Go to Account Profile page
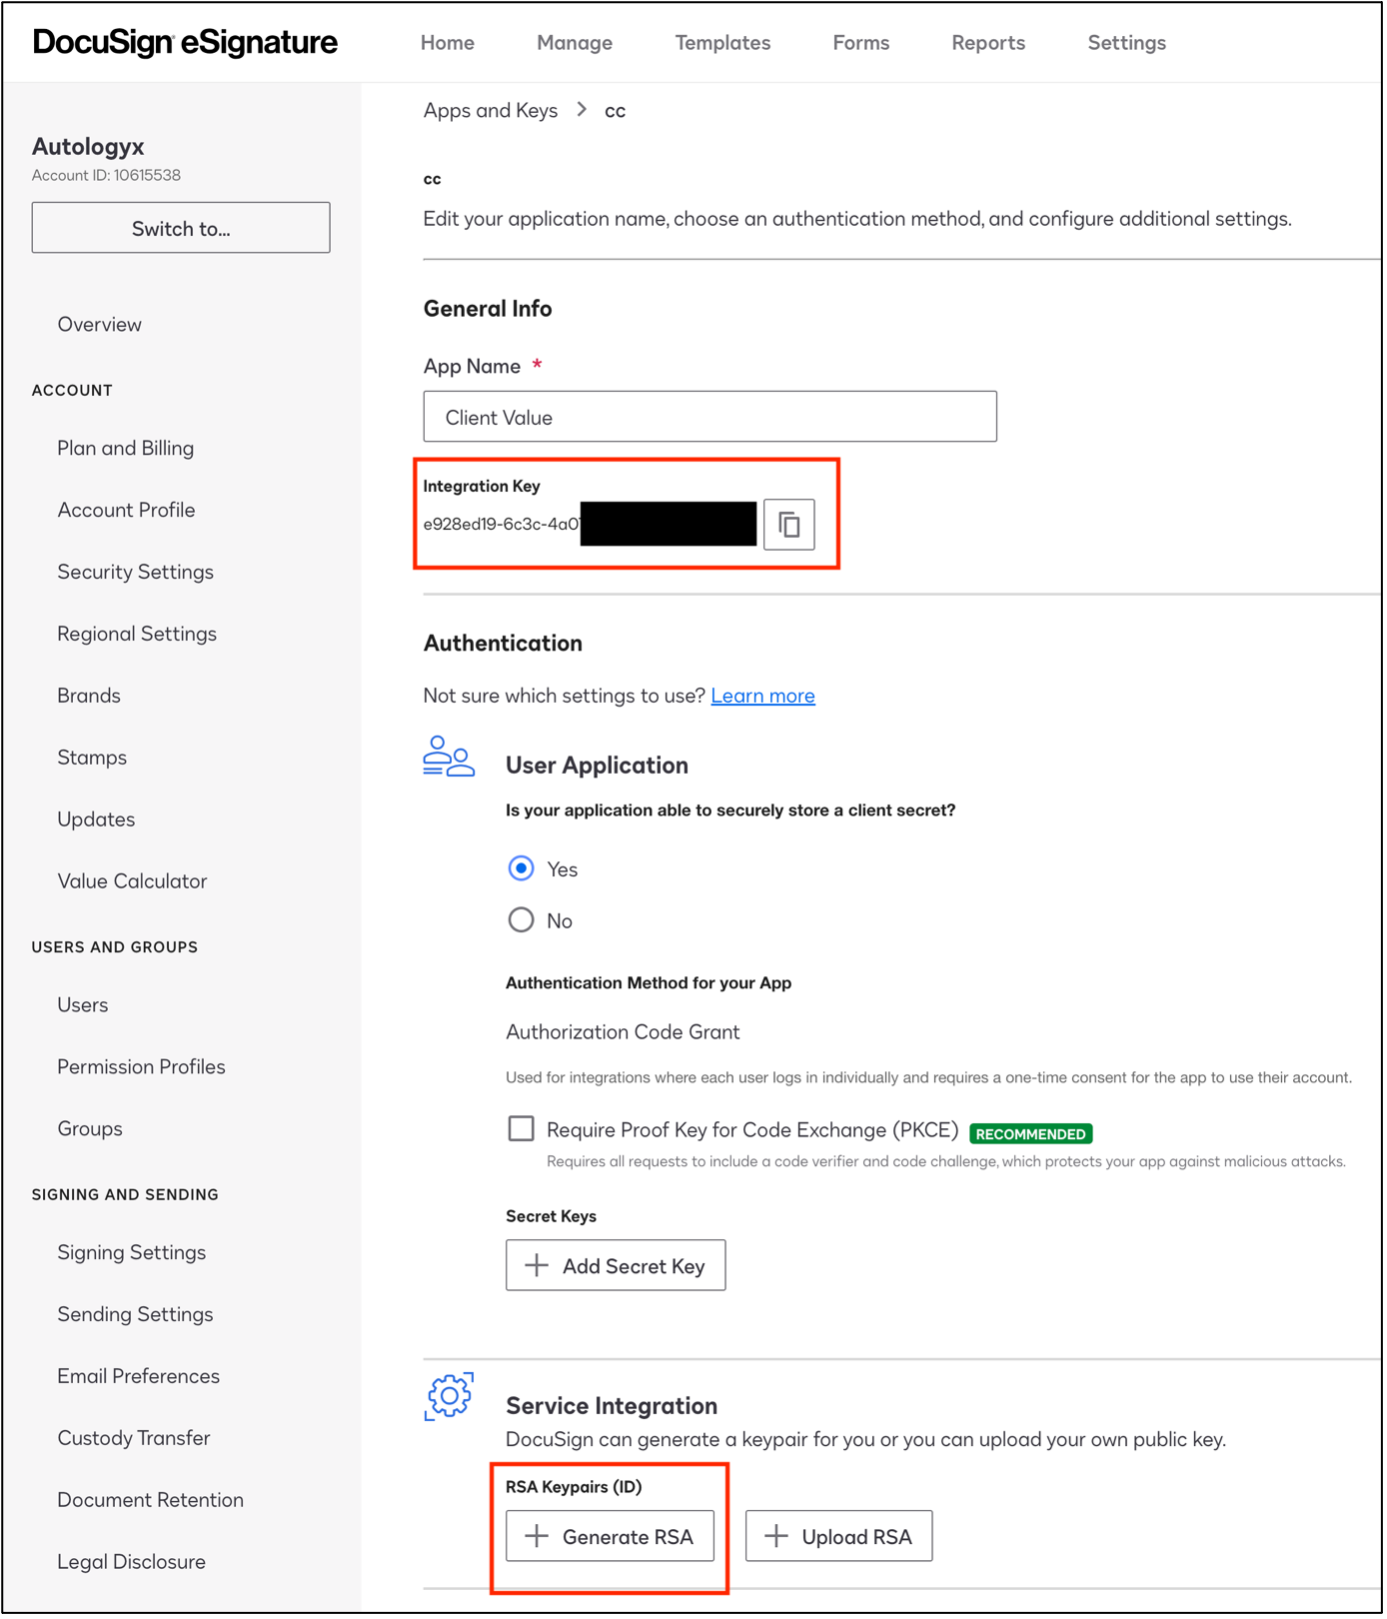The width and height of the screenshot is (1387, 1619). (127, 511)
